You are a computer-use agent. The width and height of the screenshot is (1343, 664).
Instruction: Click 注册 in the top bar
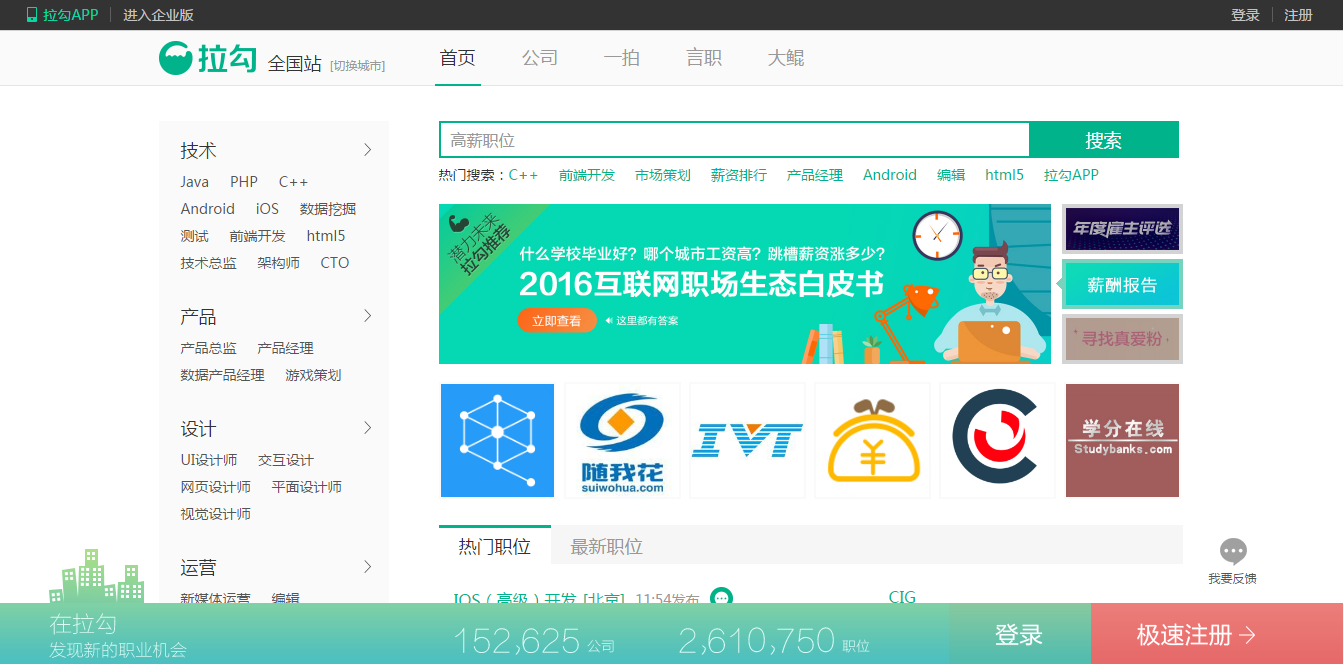click(1298, 15)
